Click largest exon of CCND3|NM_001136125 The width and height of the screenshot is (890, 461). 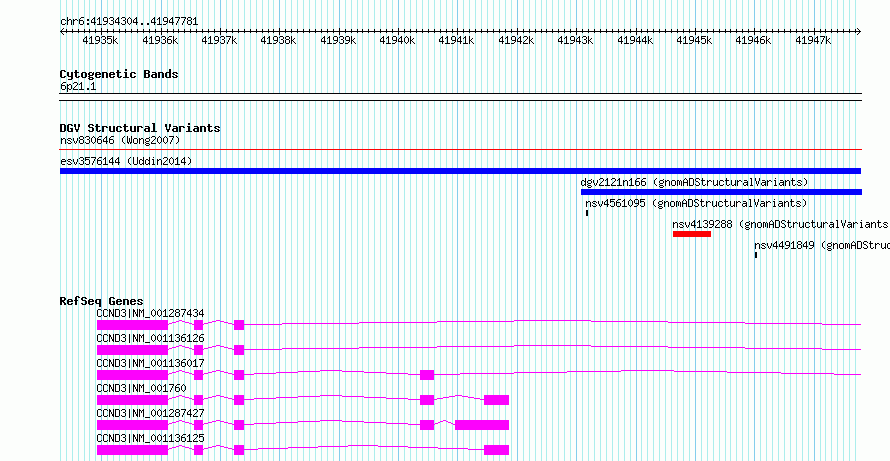pyautogui.click(x=132, y=450)
